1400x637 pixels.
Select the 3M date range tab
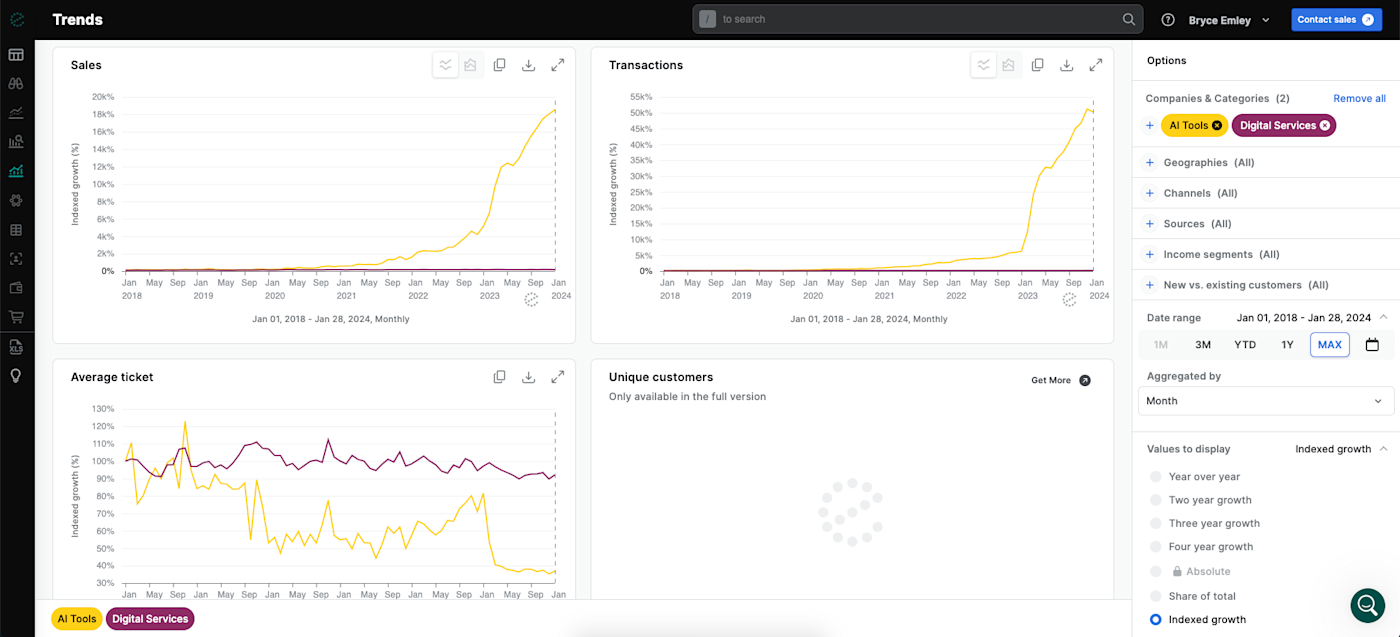(x=1203, y=345)
